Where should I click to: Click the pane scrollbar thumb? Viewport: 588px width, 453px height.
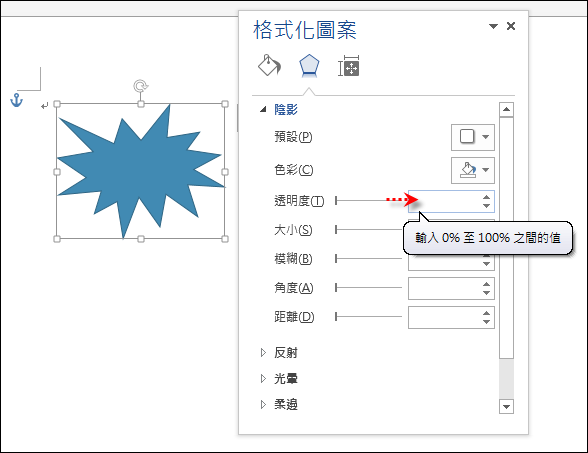[x=506, y=238]
